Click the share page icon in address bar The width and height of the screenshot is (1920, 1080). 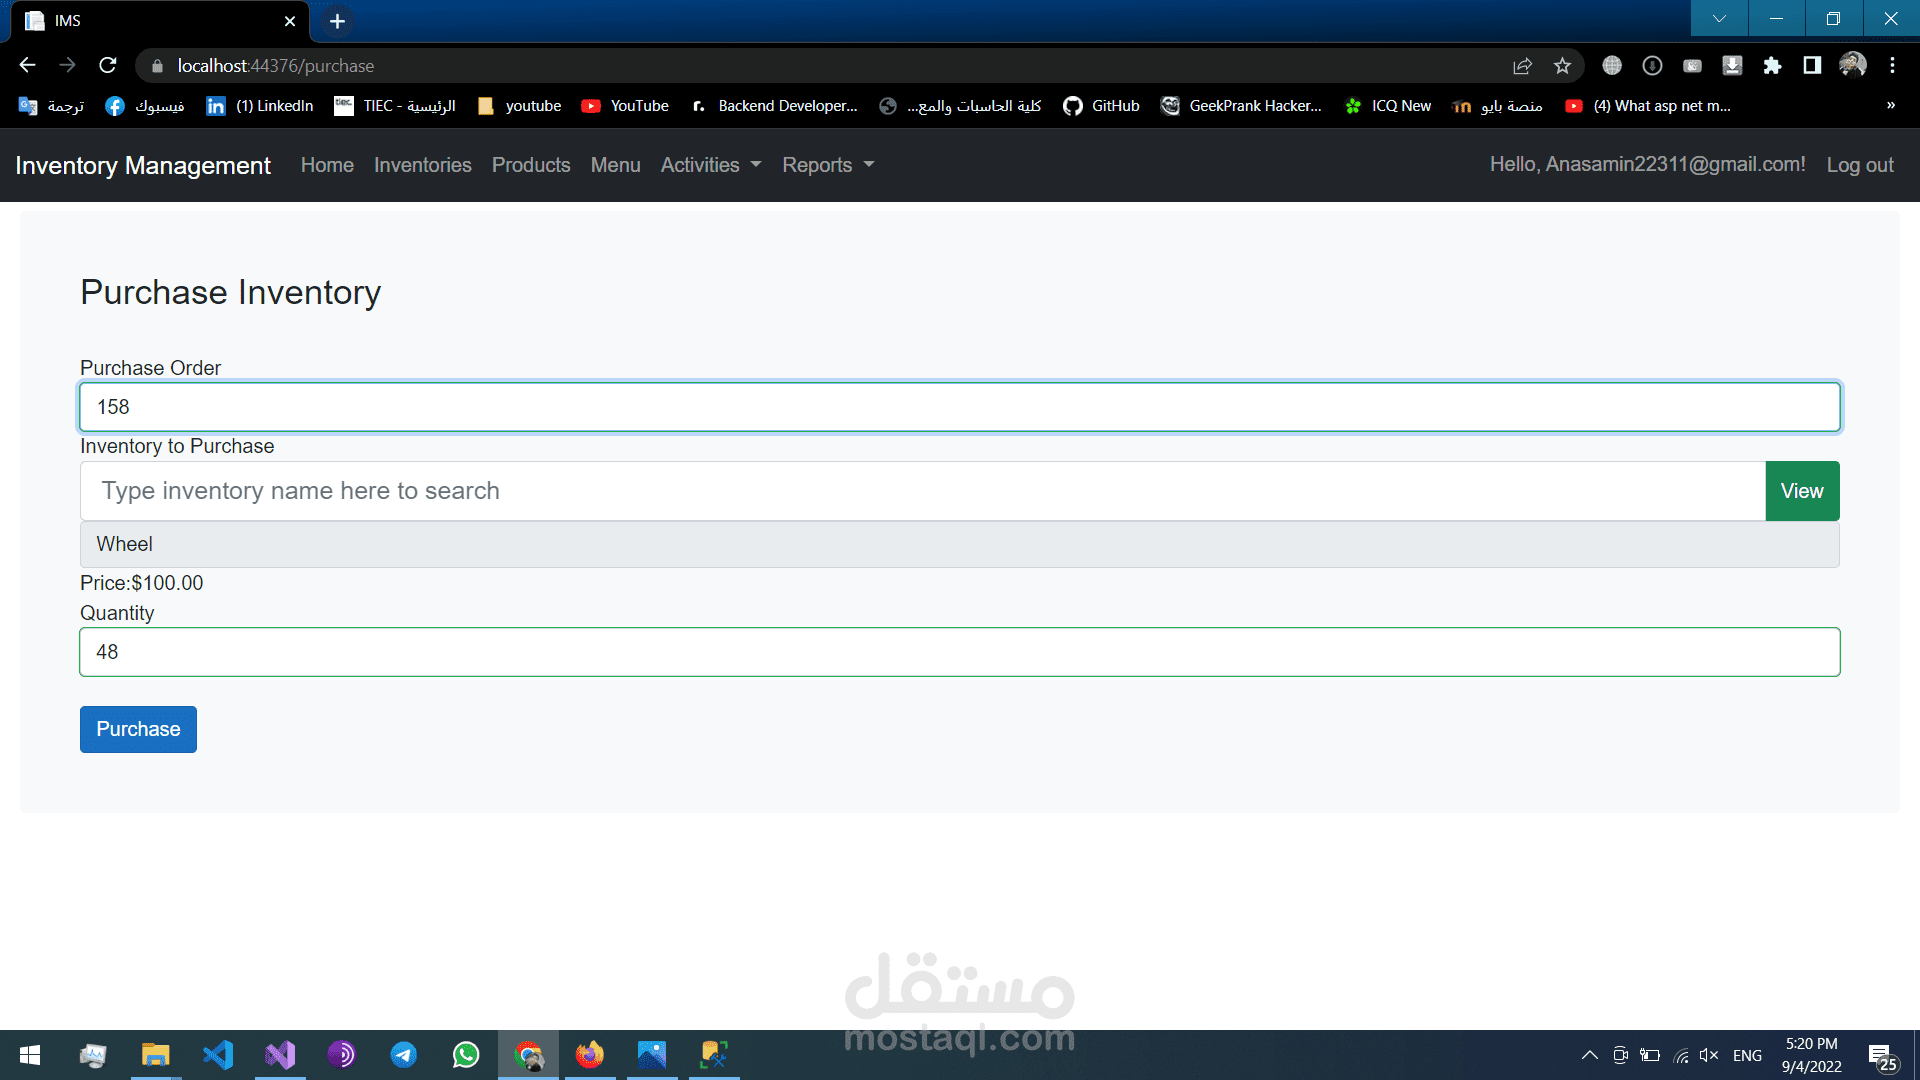[1522, 66]
